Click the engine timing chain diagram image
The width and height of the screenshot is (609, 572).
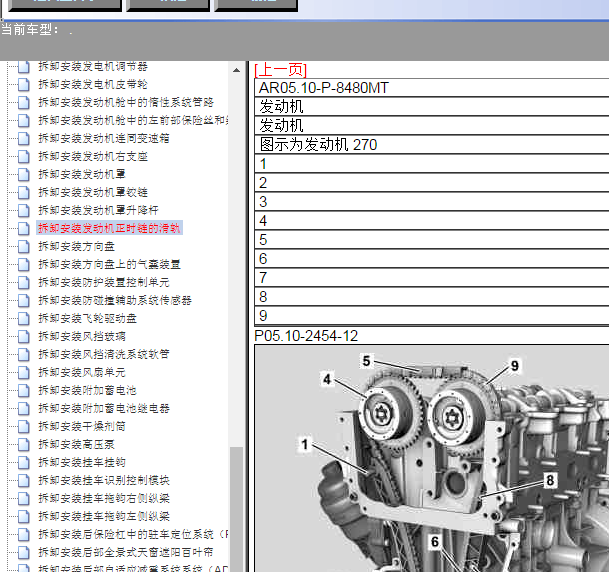[x=432, y=458]
